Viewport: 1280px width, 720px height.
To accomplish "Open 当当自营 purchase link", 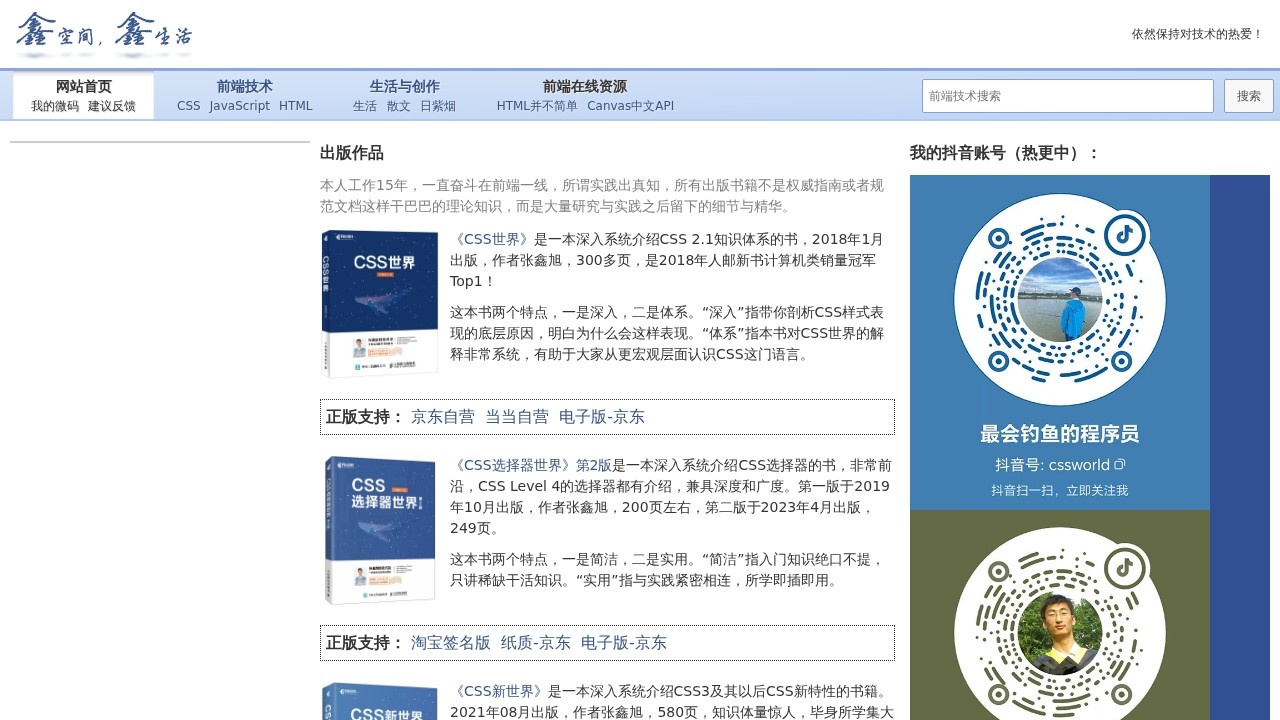I will click(517, 417).
